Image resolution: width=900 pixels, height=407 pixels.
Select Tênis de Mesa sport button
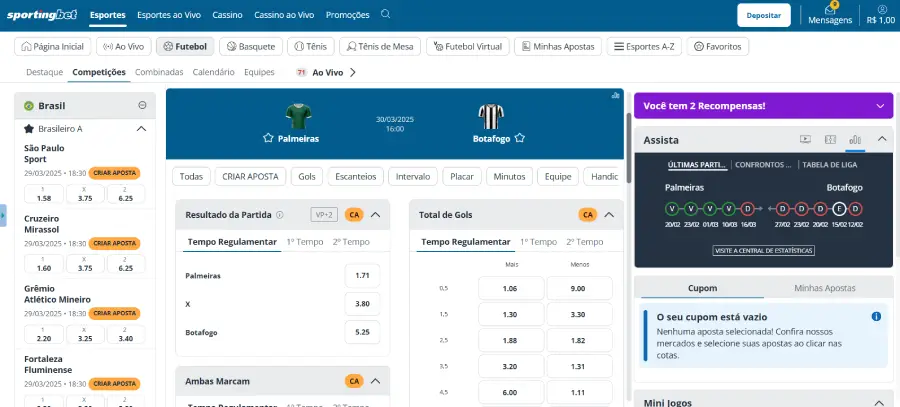pos(379,46)
